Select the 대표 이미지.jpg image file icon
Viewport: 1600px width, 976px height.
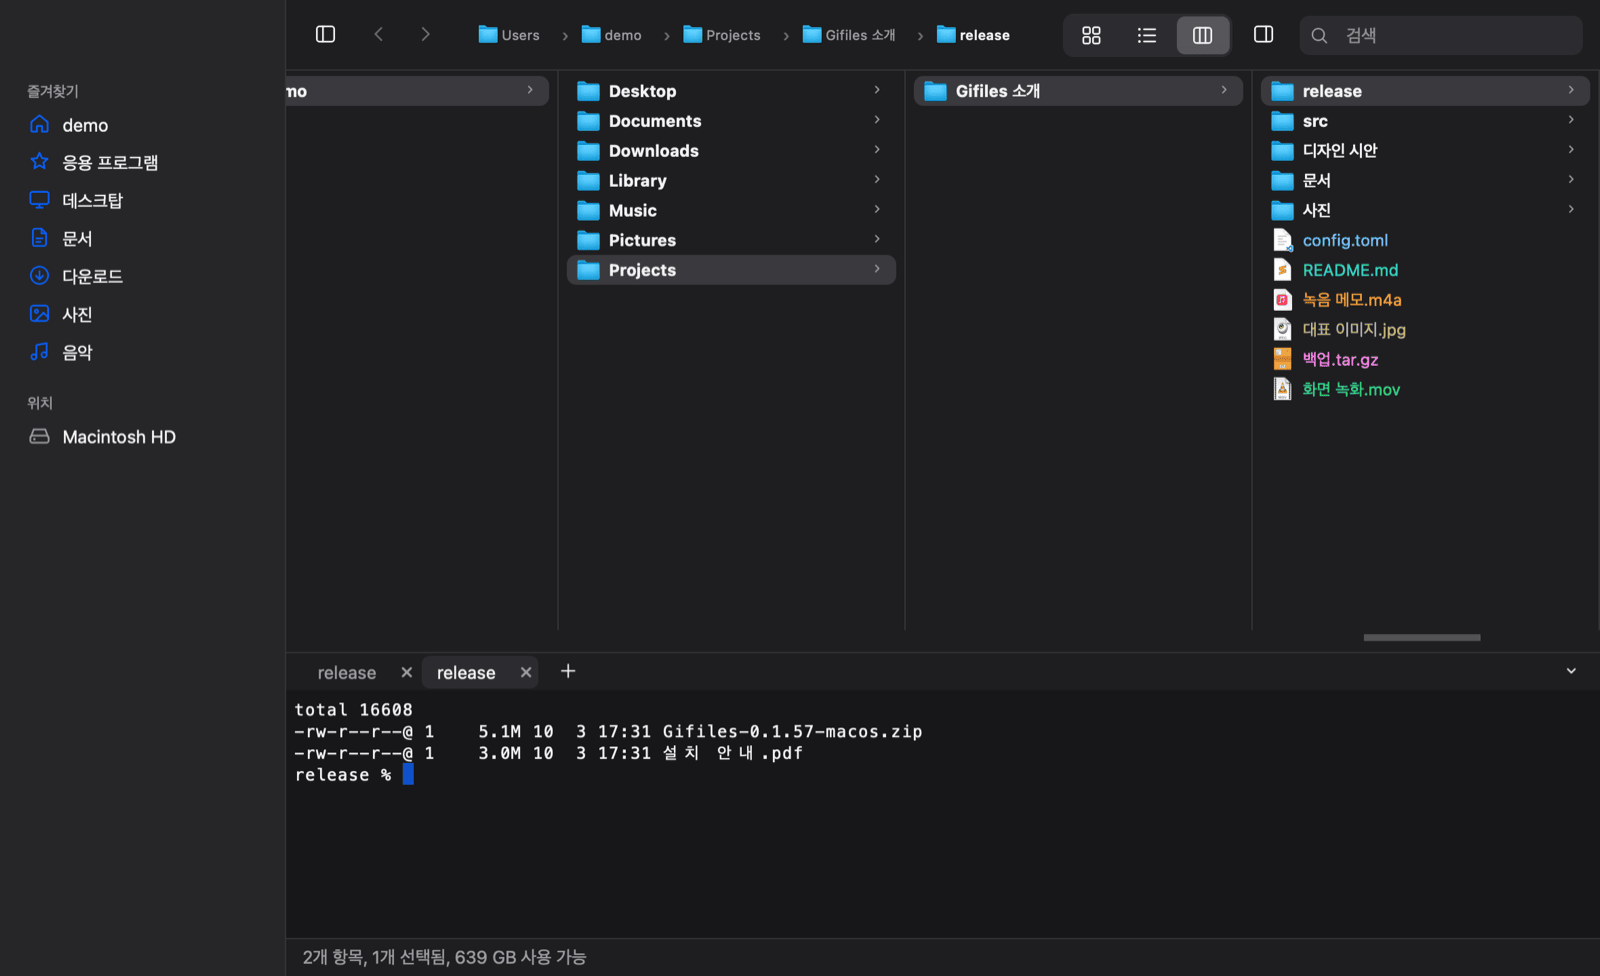(1282, 329)
